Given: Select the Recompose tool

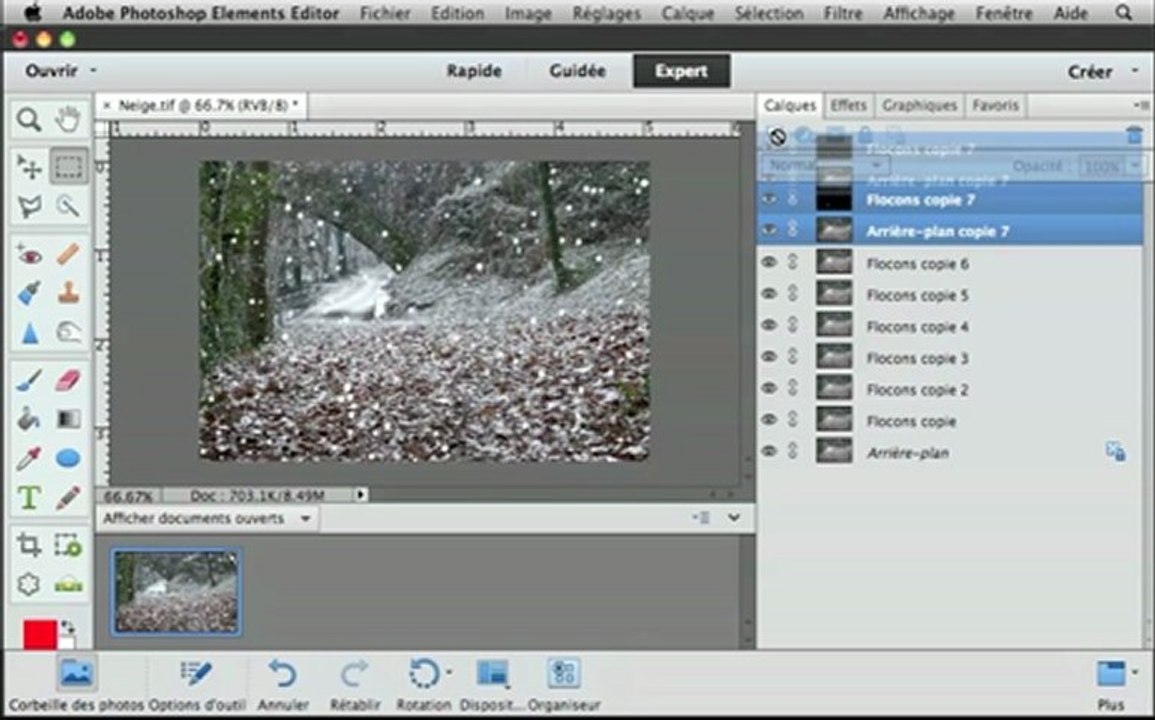Looking at the screenshot, I should click(x=68, y=545).
